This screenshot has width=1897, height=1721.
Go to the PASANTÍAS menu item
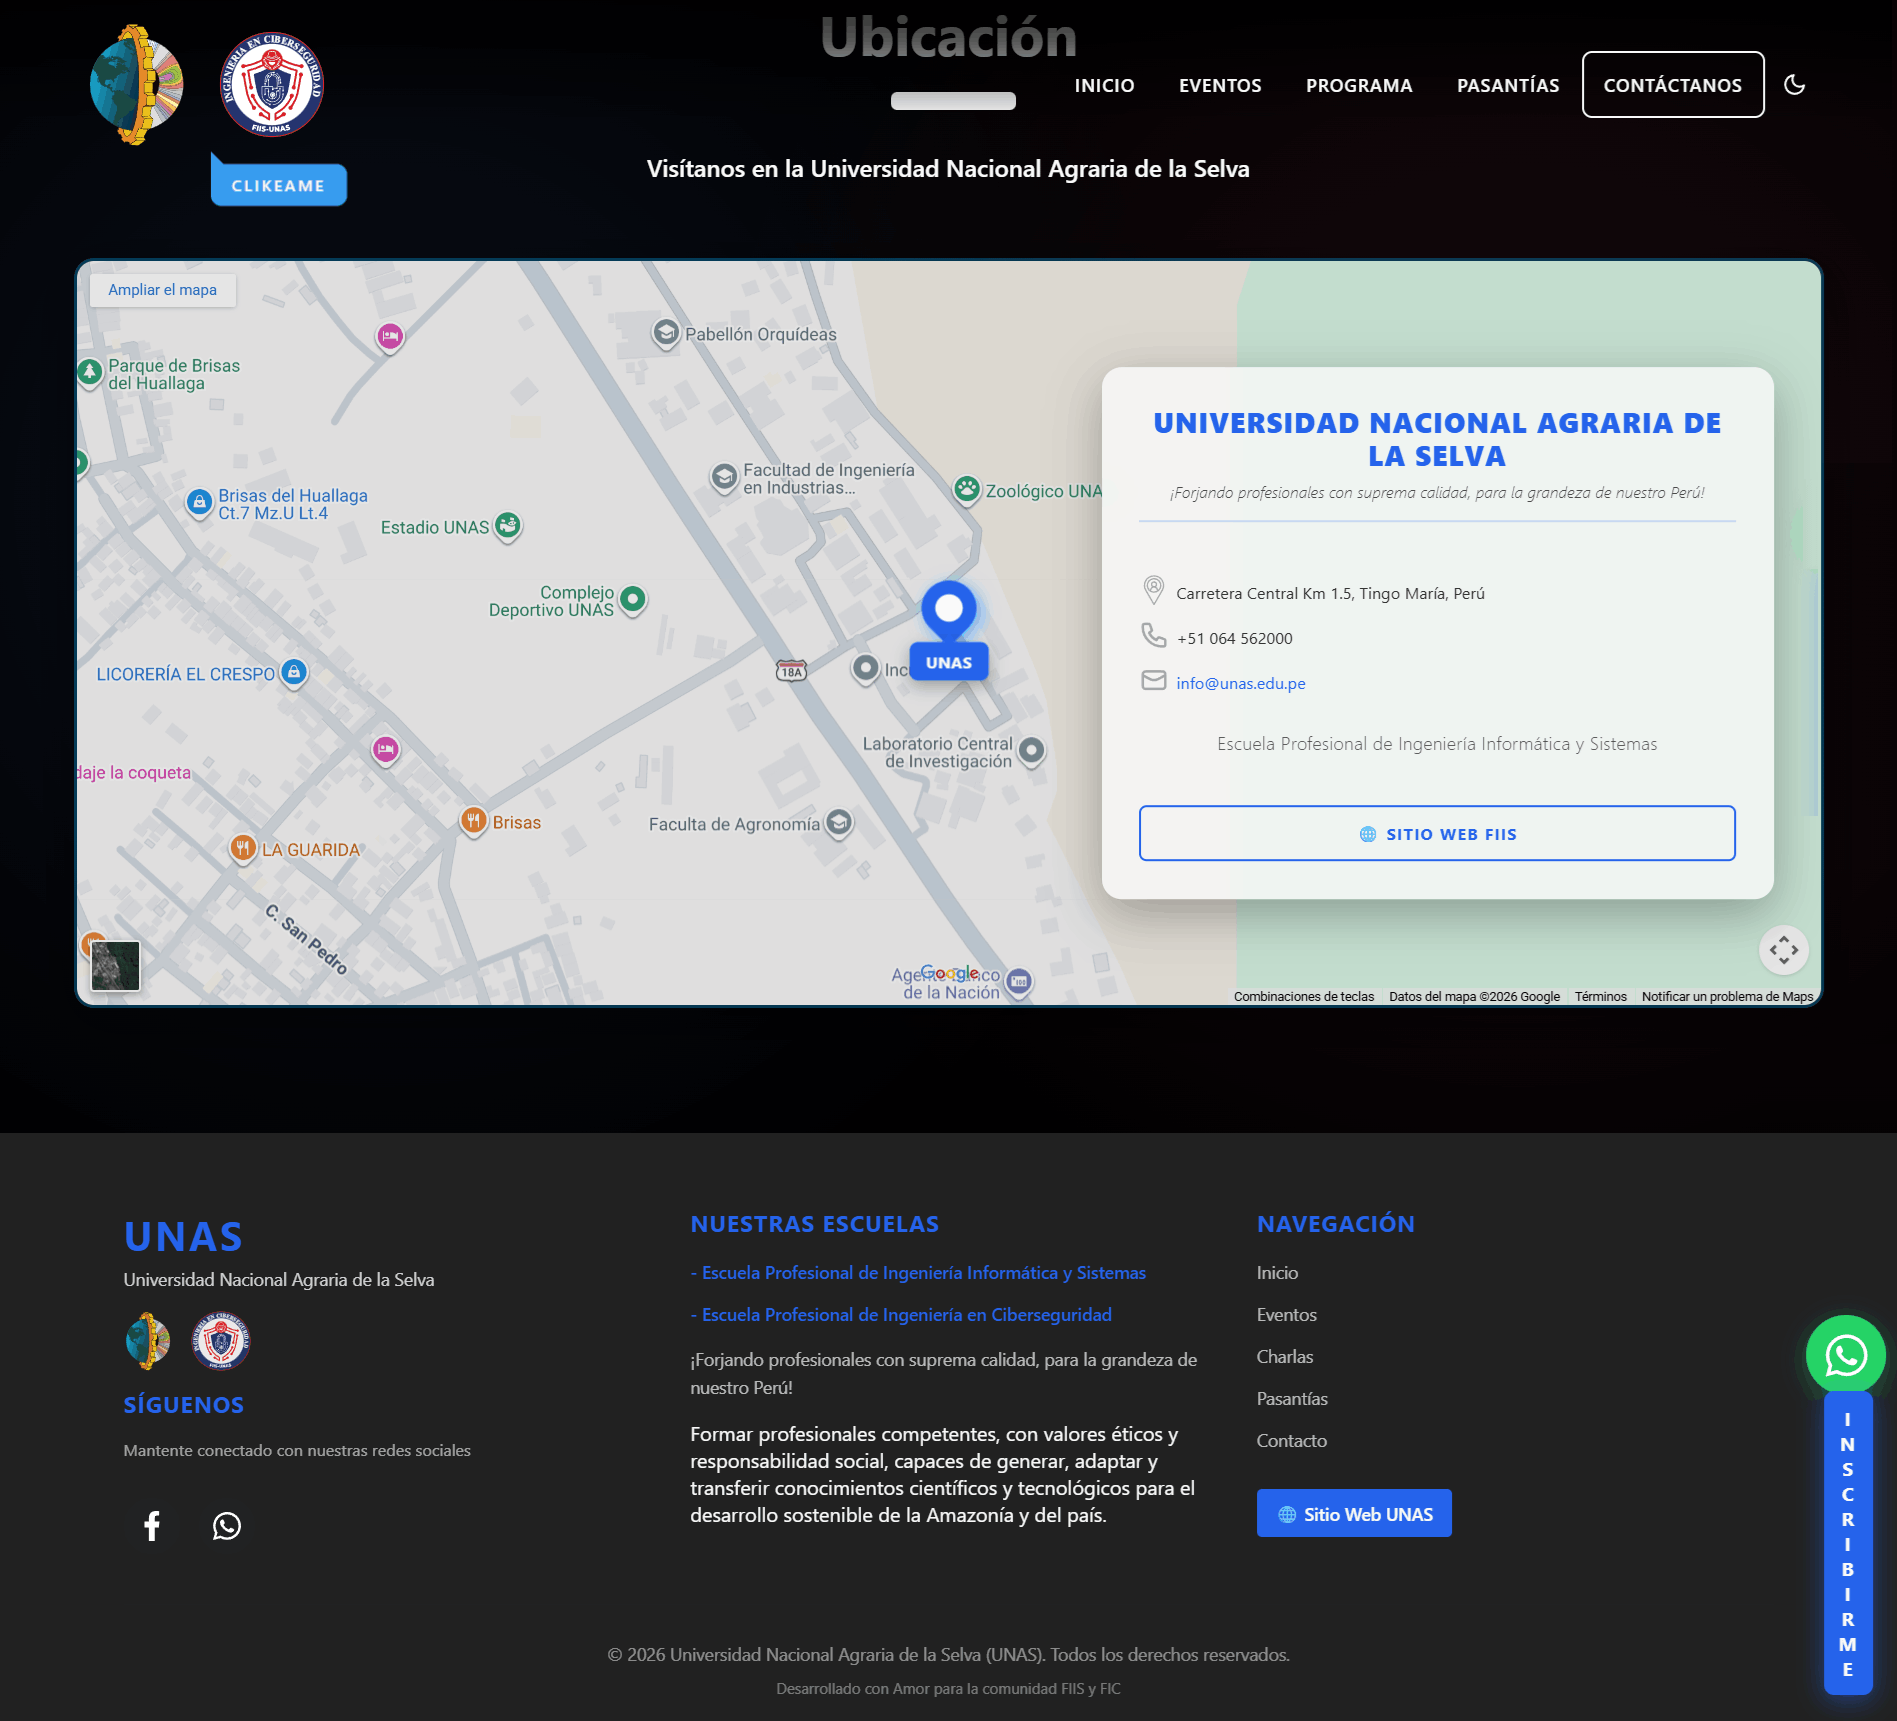click(x=1507, y=86)
